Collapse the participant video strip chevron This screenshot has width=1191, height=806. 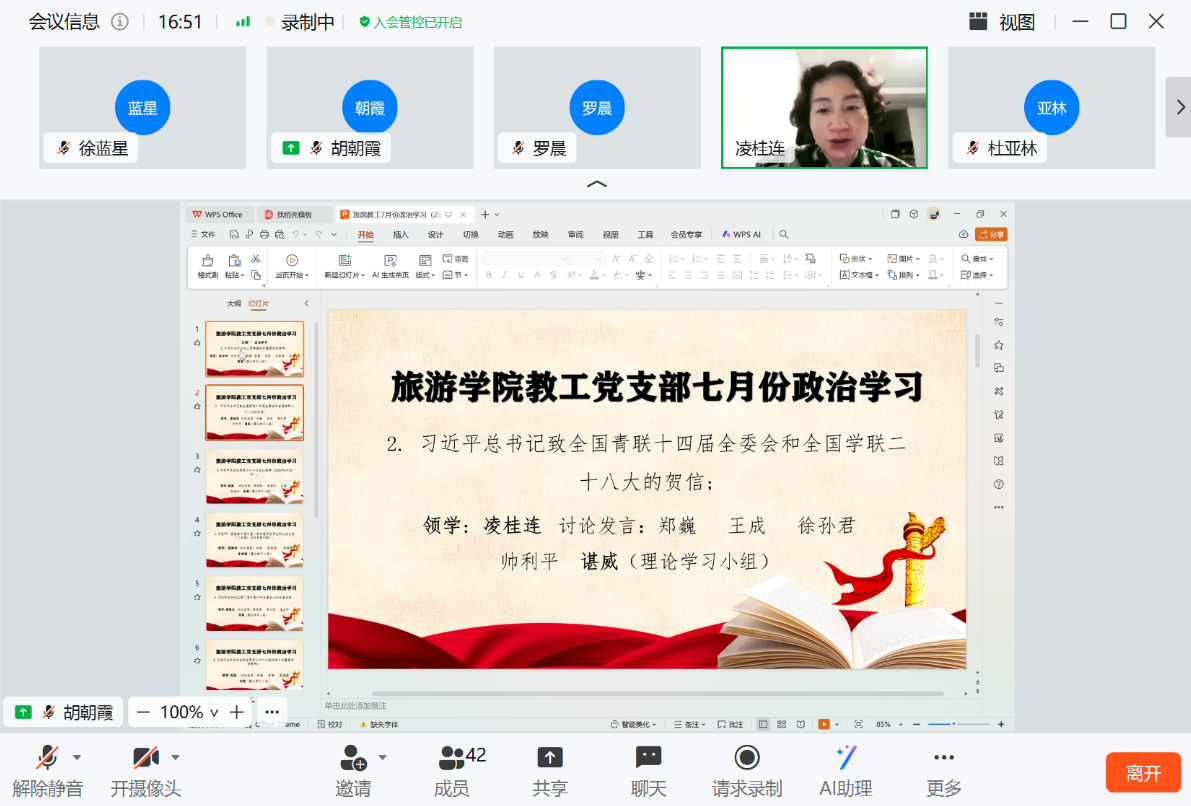596,184
